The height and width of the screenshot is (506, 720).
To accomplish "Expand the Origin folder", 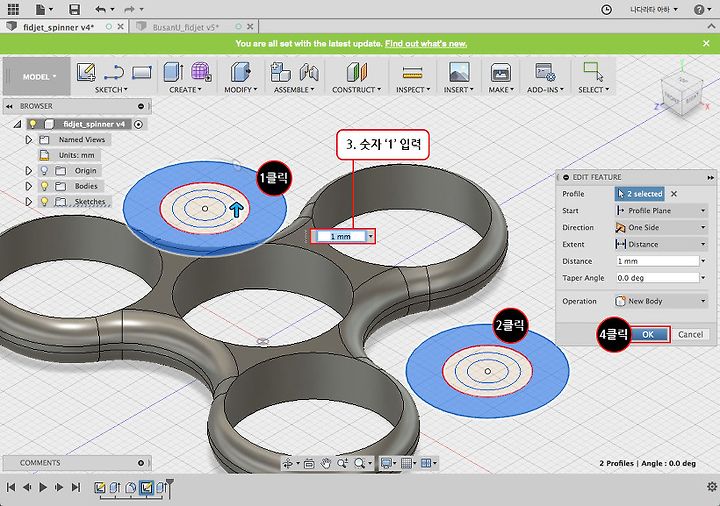I will 28,170.
